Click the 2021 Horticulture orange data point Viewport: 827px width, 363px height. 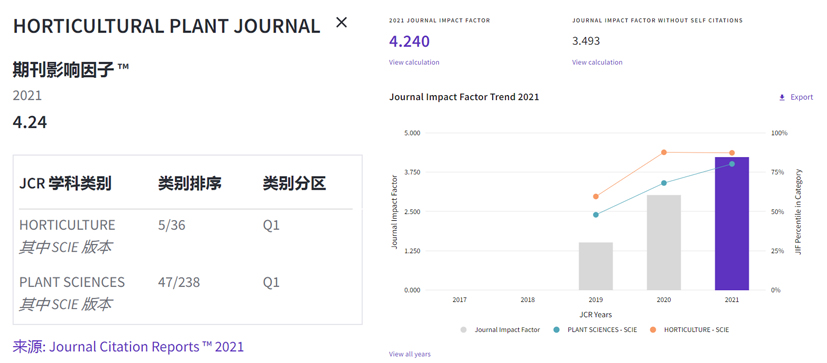pyautogui.click(x=732, y=153)
